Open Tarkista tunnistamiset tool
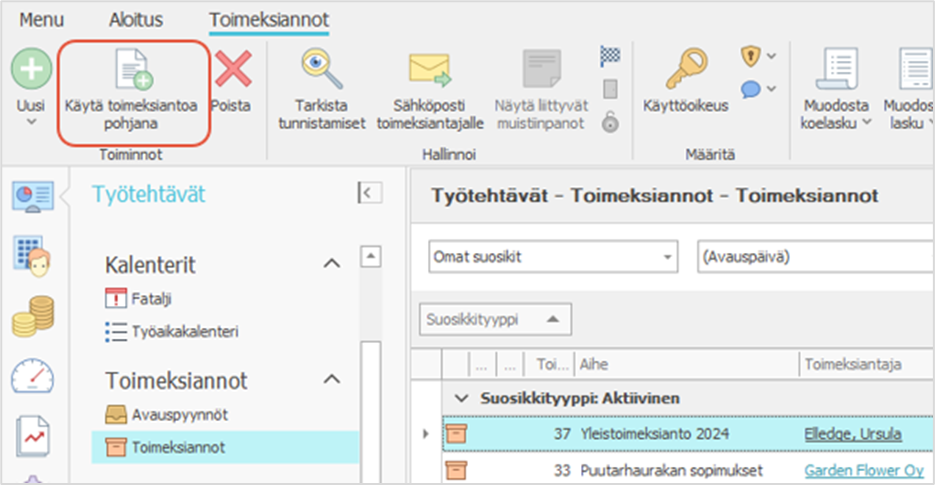 tap(322, 70)
